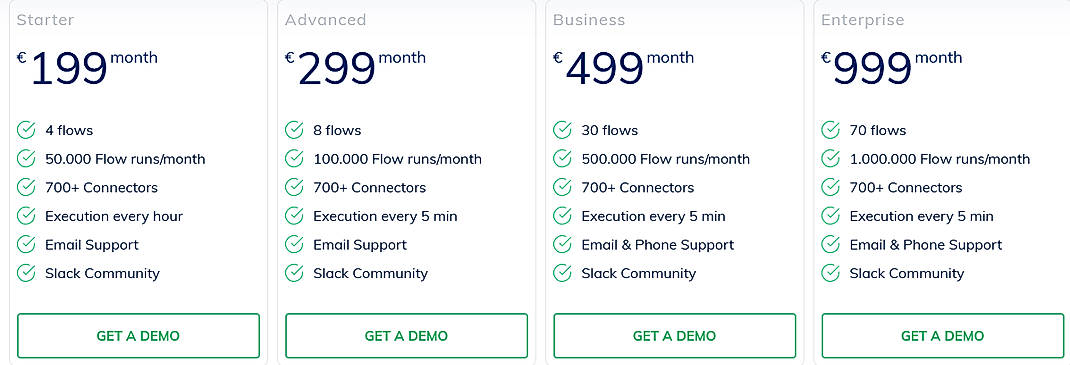The width and height of the screenshot is (1070, 365).
Task: Click checkmark icon next to 8 flows
Action: (x=294, y=130)
